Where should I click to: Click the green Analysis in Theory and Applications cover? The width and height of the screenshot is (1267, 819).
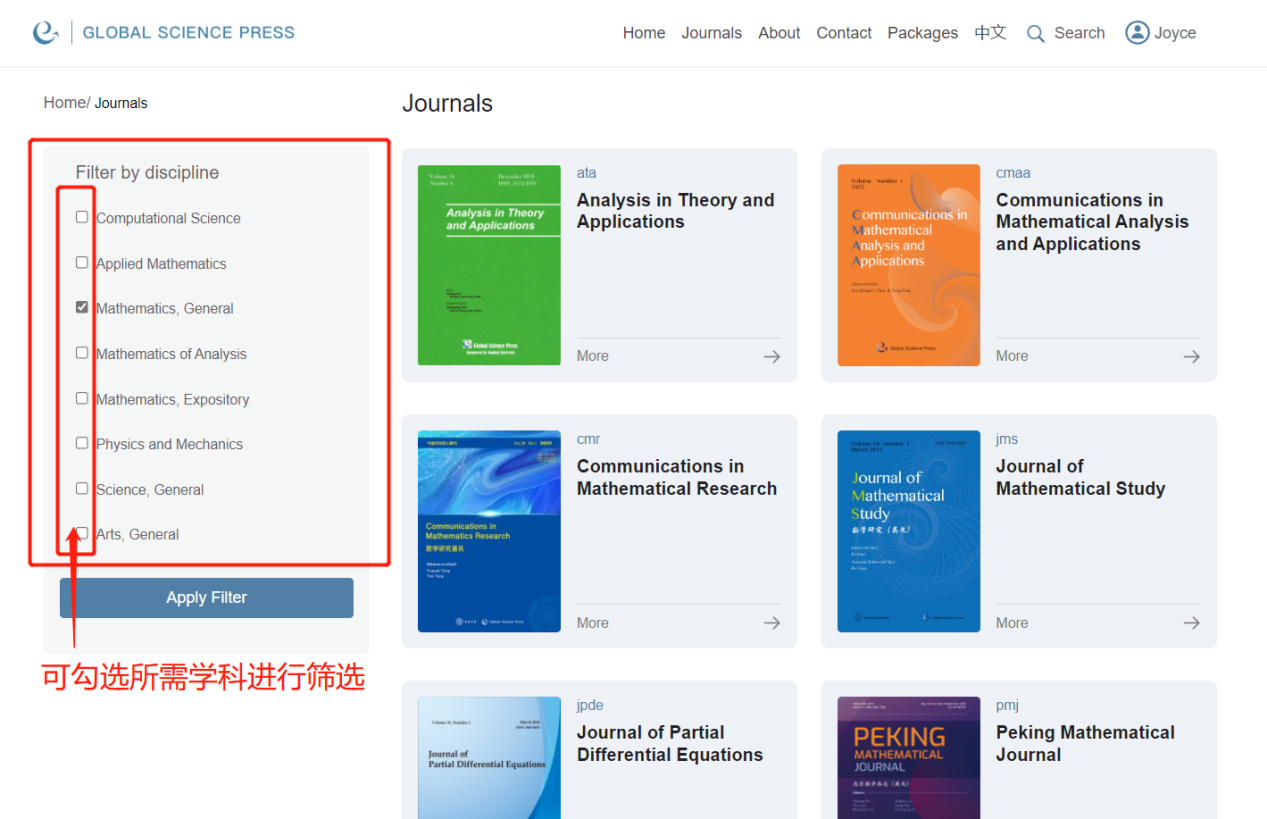pyautogui.click(x=489, y=265)
